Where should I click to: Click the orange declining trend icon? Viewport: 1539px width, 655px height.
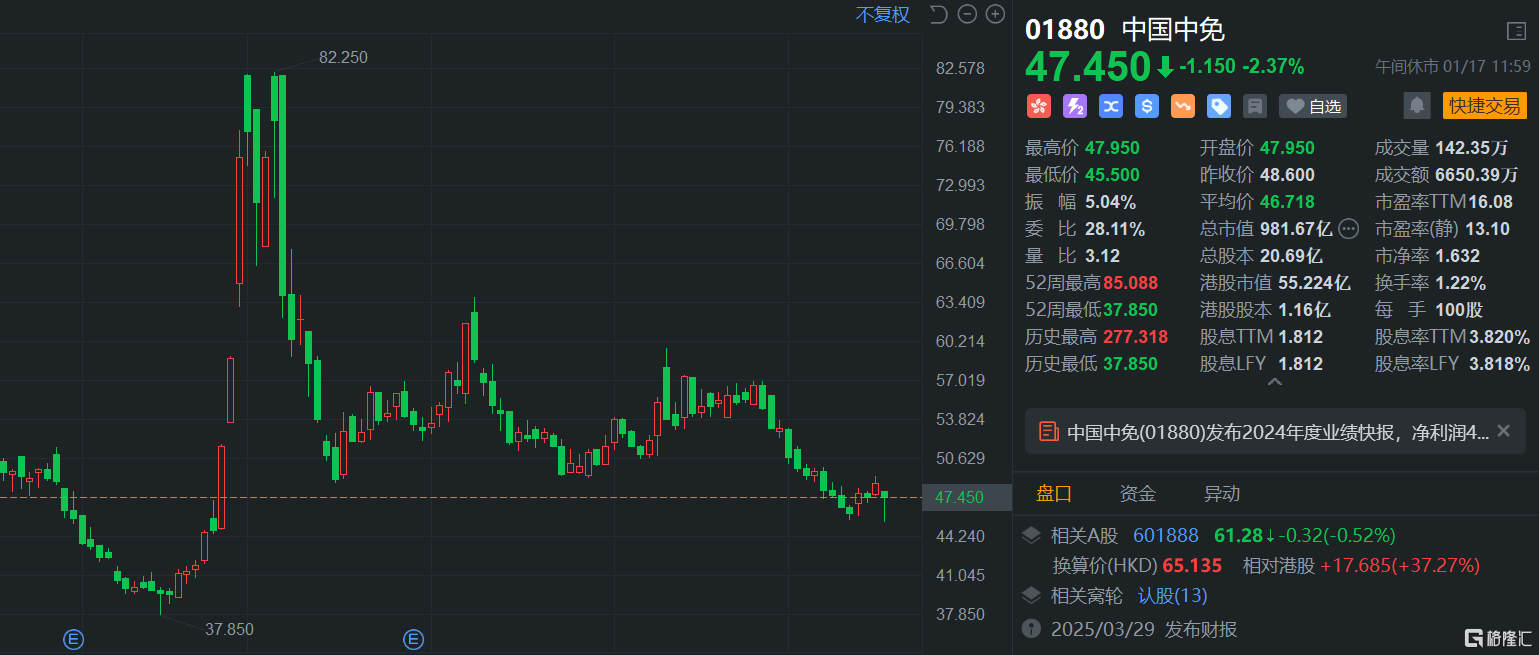coord(1183,106)
